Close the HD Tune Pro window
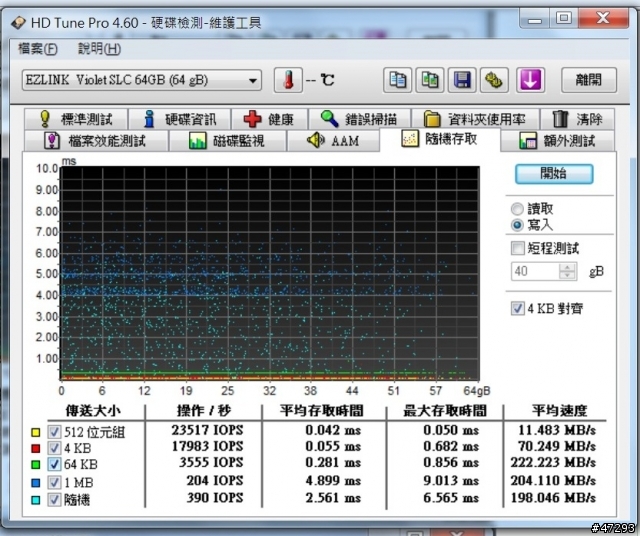 click(603, 19)
